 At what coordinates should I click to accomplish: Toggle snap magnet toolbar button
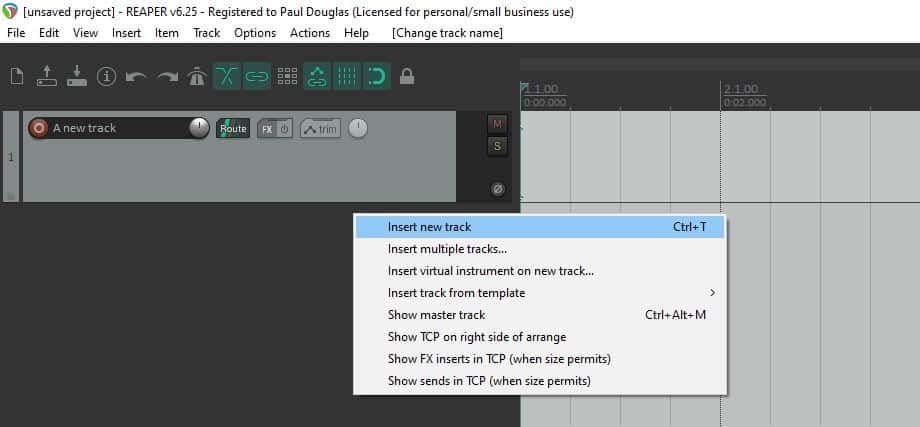point(377,76)
